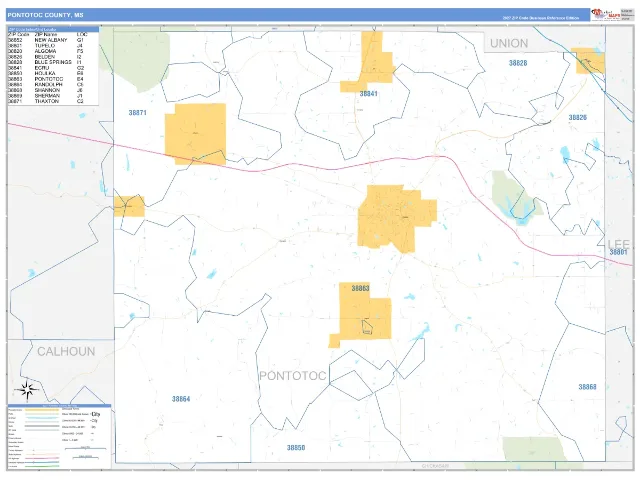640x480 pixels.
Task: Click the PONTOTOC COUNTY, MS title
Action: click(x=45, y=15)
